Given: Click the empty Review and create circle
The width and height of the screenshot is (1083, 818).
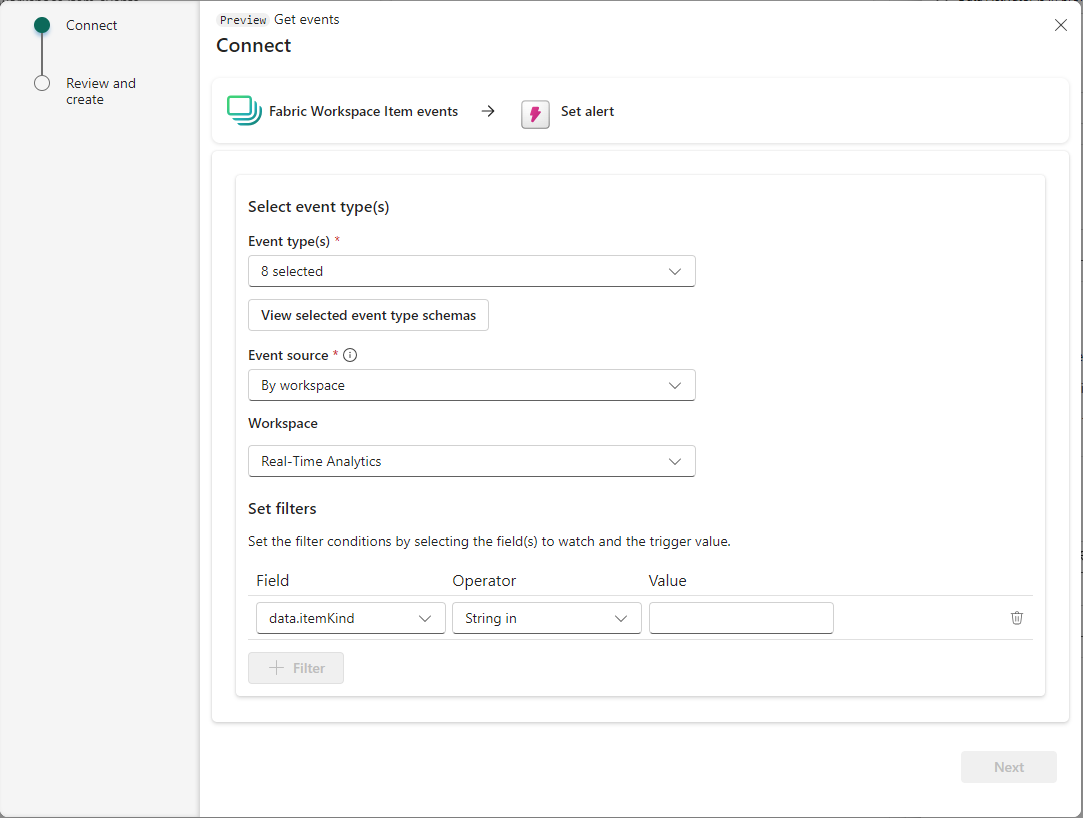Looking at the screenshot, I should click(x=42, y=84).
